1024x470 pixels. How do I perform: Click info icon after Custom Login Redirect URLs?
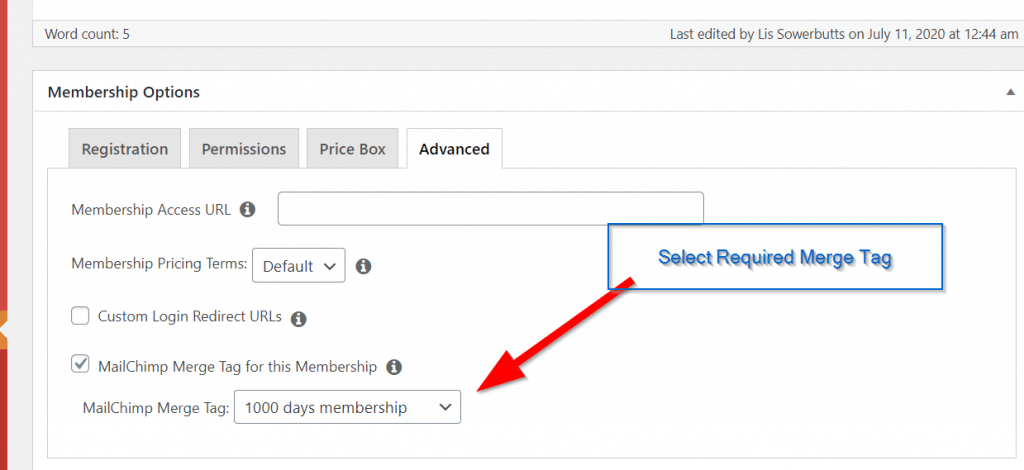(298, 319)
